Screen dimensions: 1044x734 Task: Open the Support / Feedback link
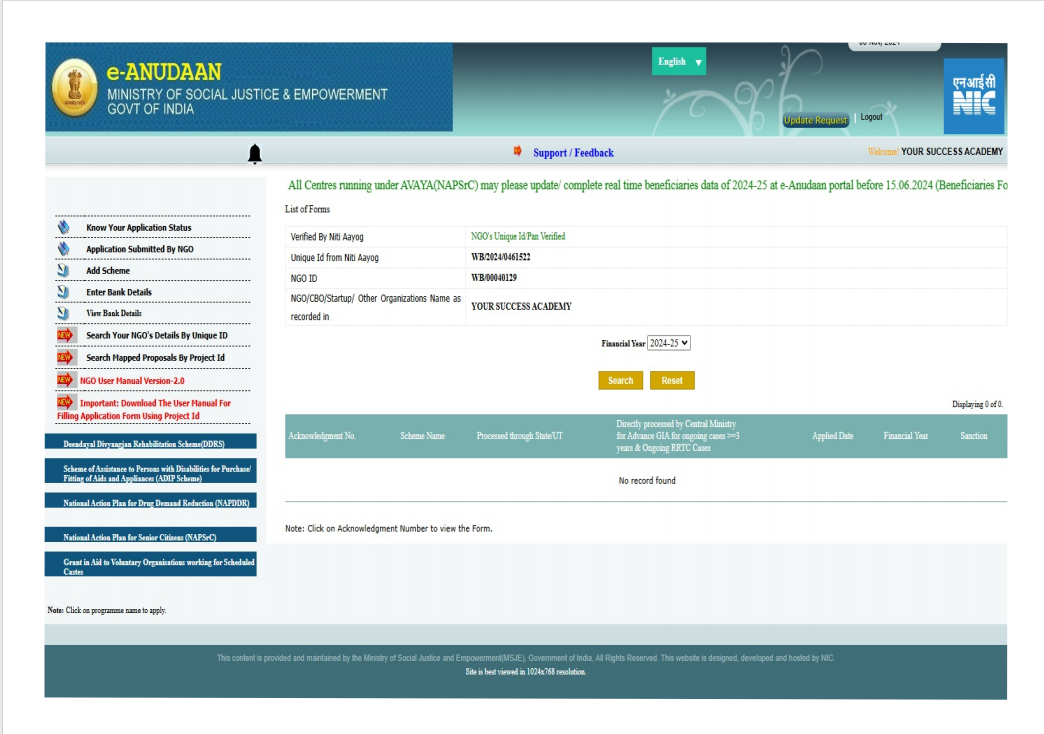click(x=573, y=153)
